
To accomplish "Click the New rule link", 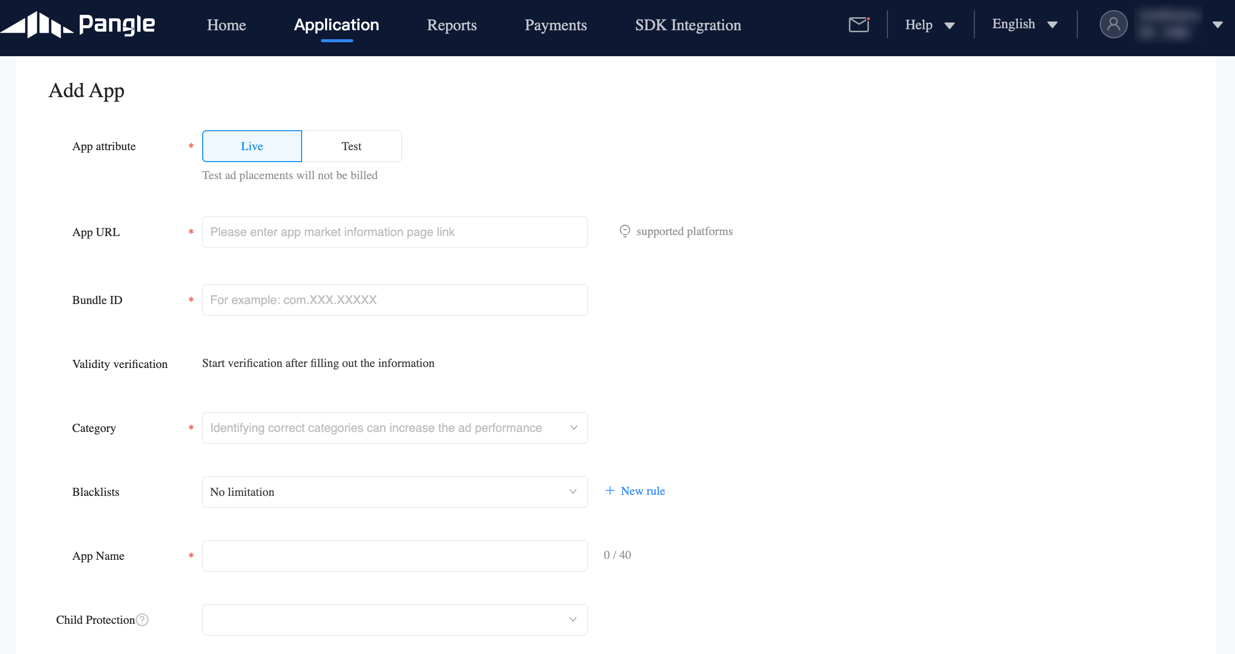I will pyautogui.click(x=635, y=491).
